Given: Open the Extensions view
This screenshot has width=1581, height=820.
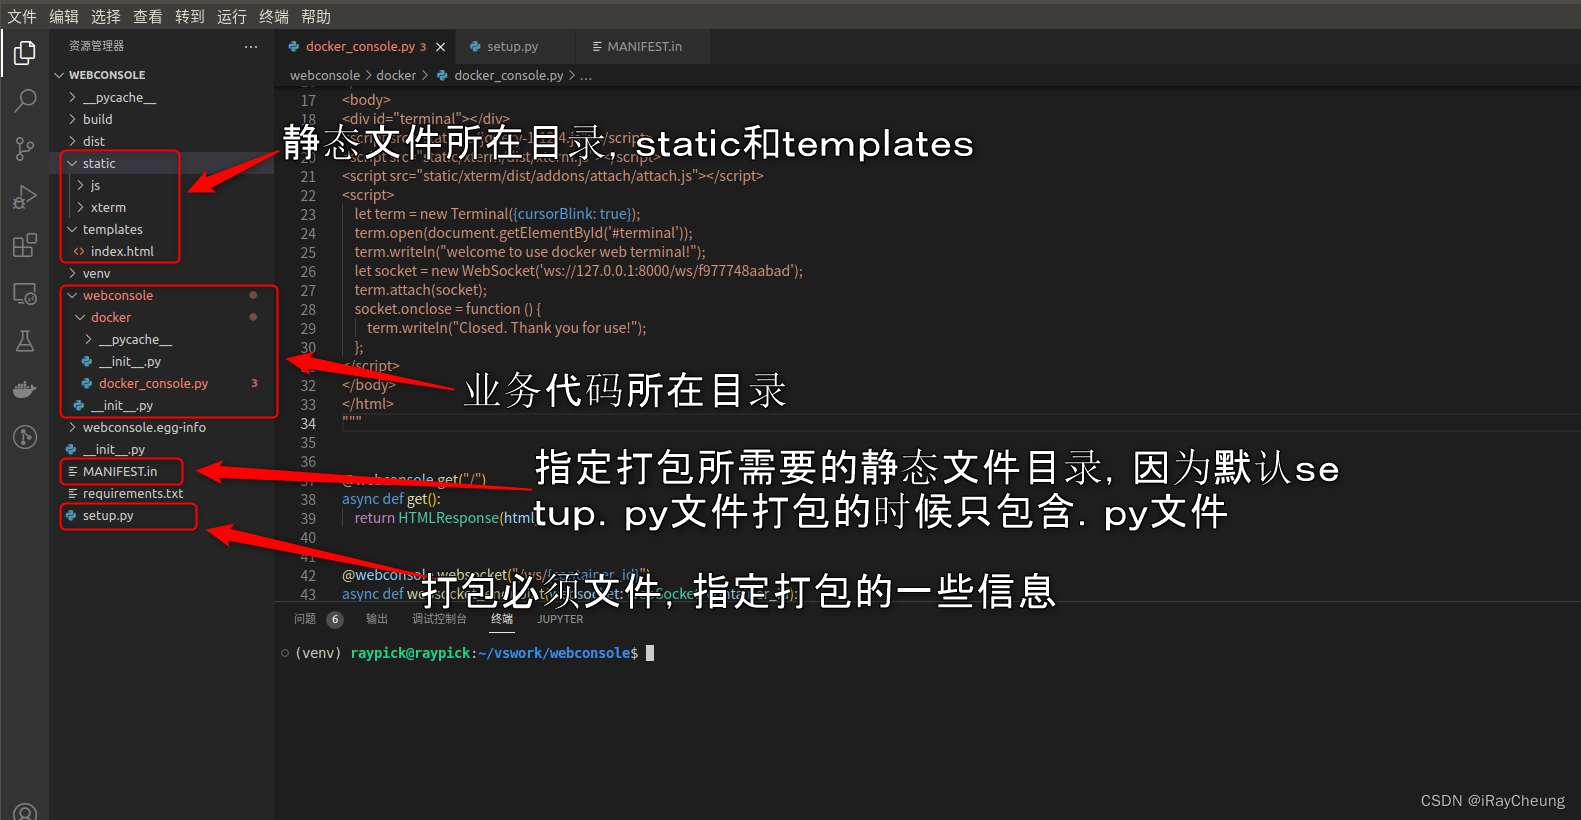Looking at the screenshot, I should coord(25,245).
